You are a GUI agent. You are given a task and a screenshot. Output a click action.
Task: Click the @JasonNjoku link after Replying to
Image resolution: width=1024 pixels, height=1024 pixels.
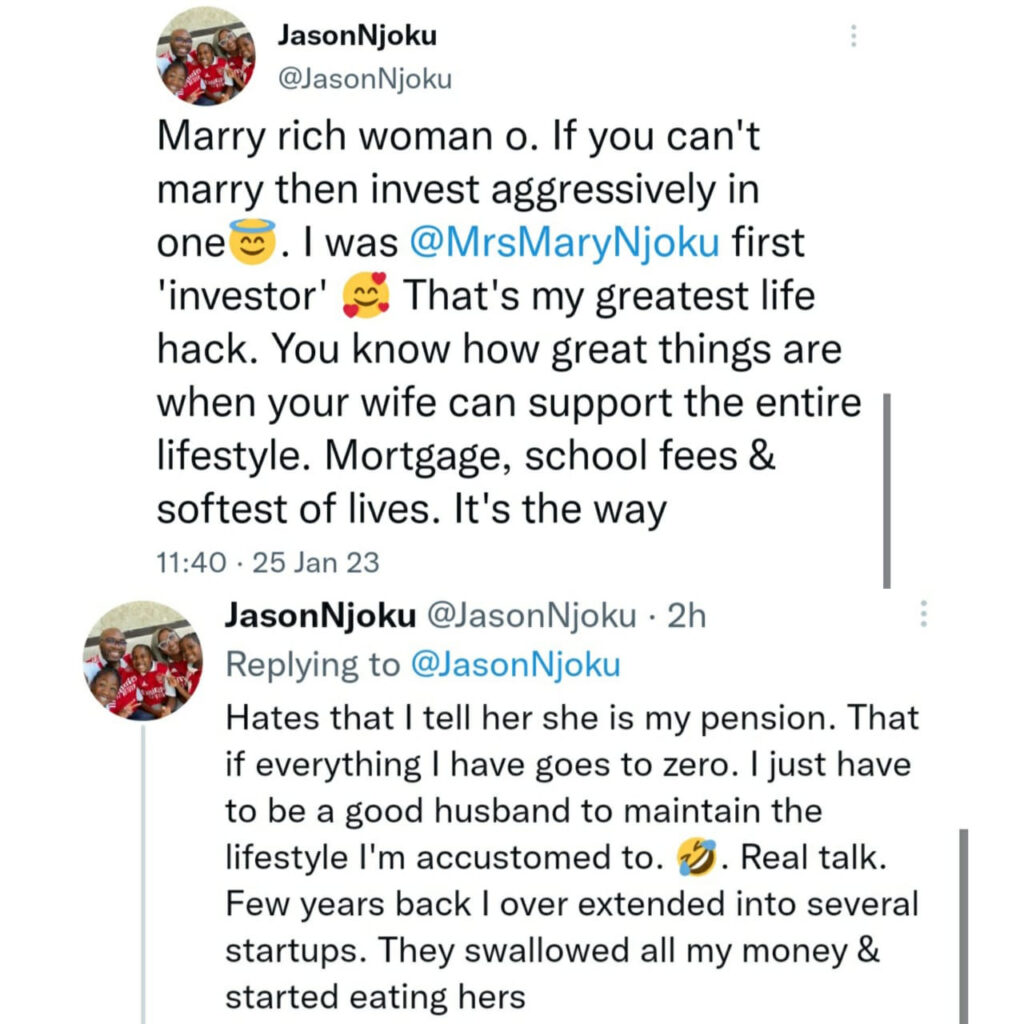(516, 665)
